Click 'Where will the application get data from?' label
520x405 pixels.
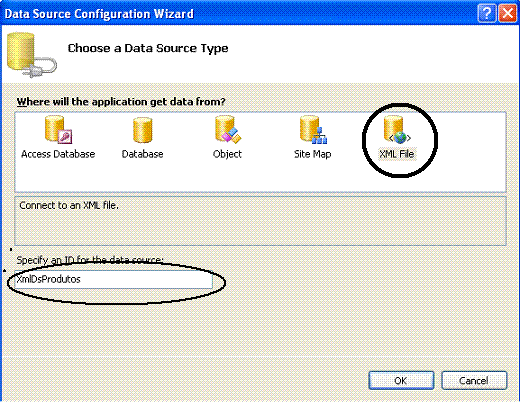coord(121,102)
